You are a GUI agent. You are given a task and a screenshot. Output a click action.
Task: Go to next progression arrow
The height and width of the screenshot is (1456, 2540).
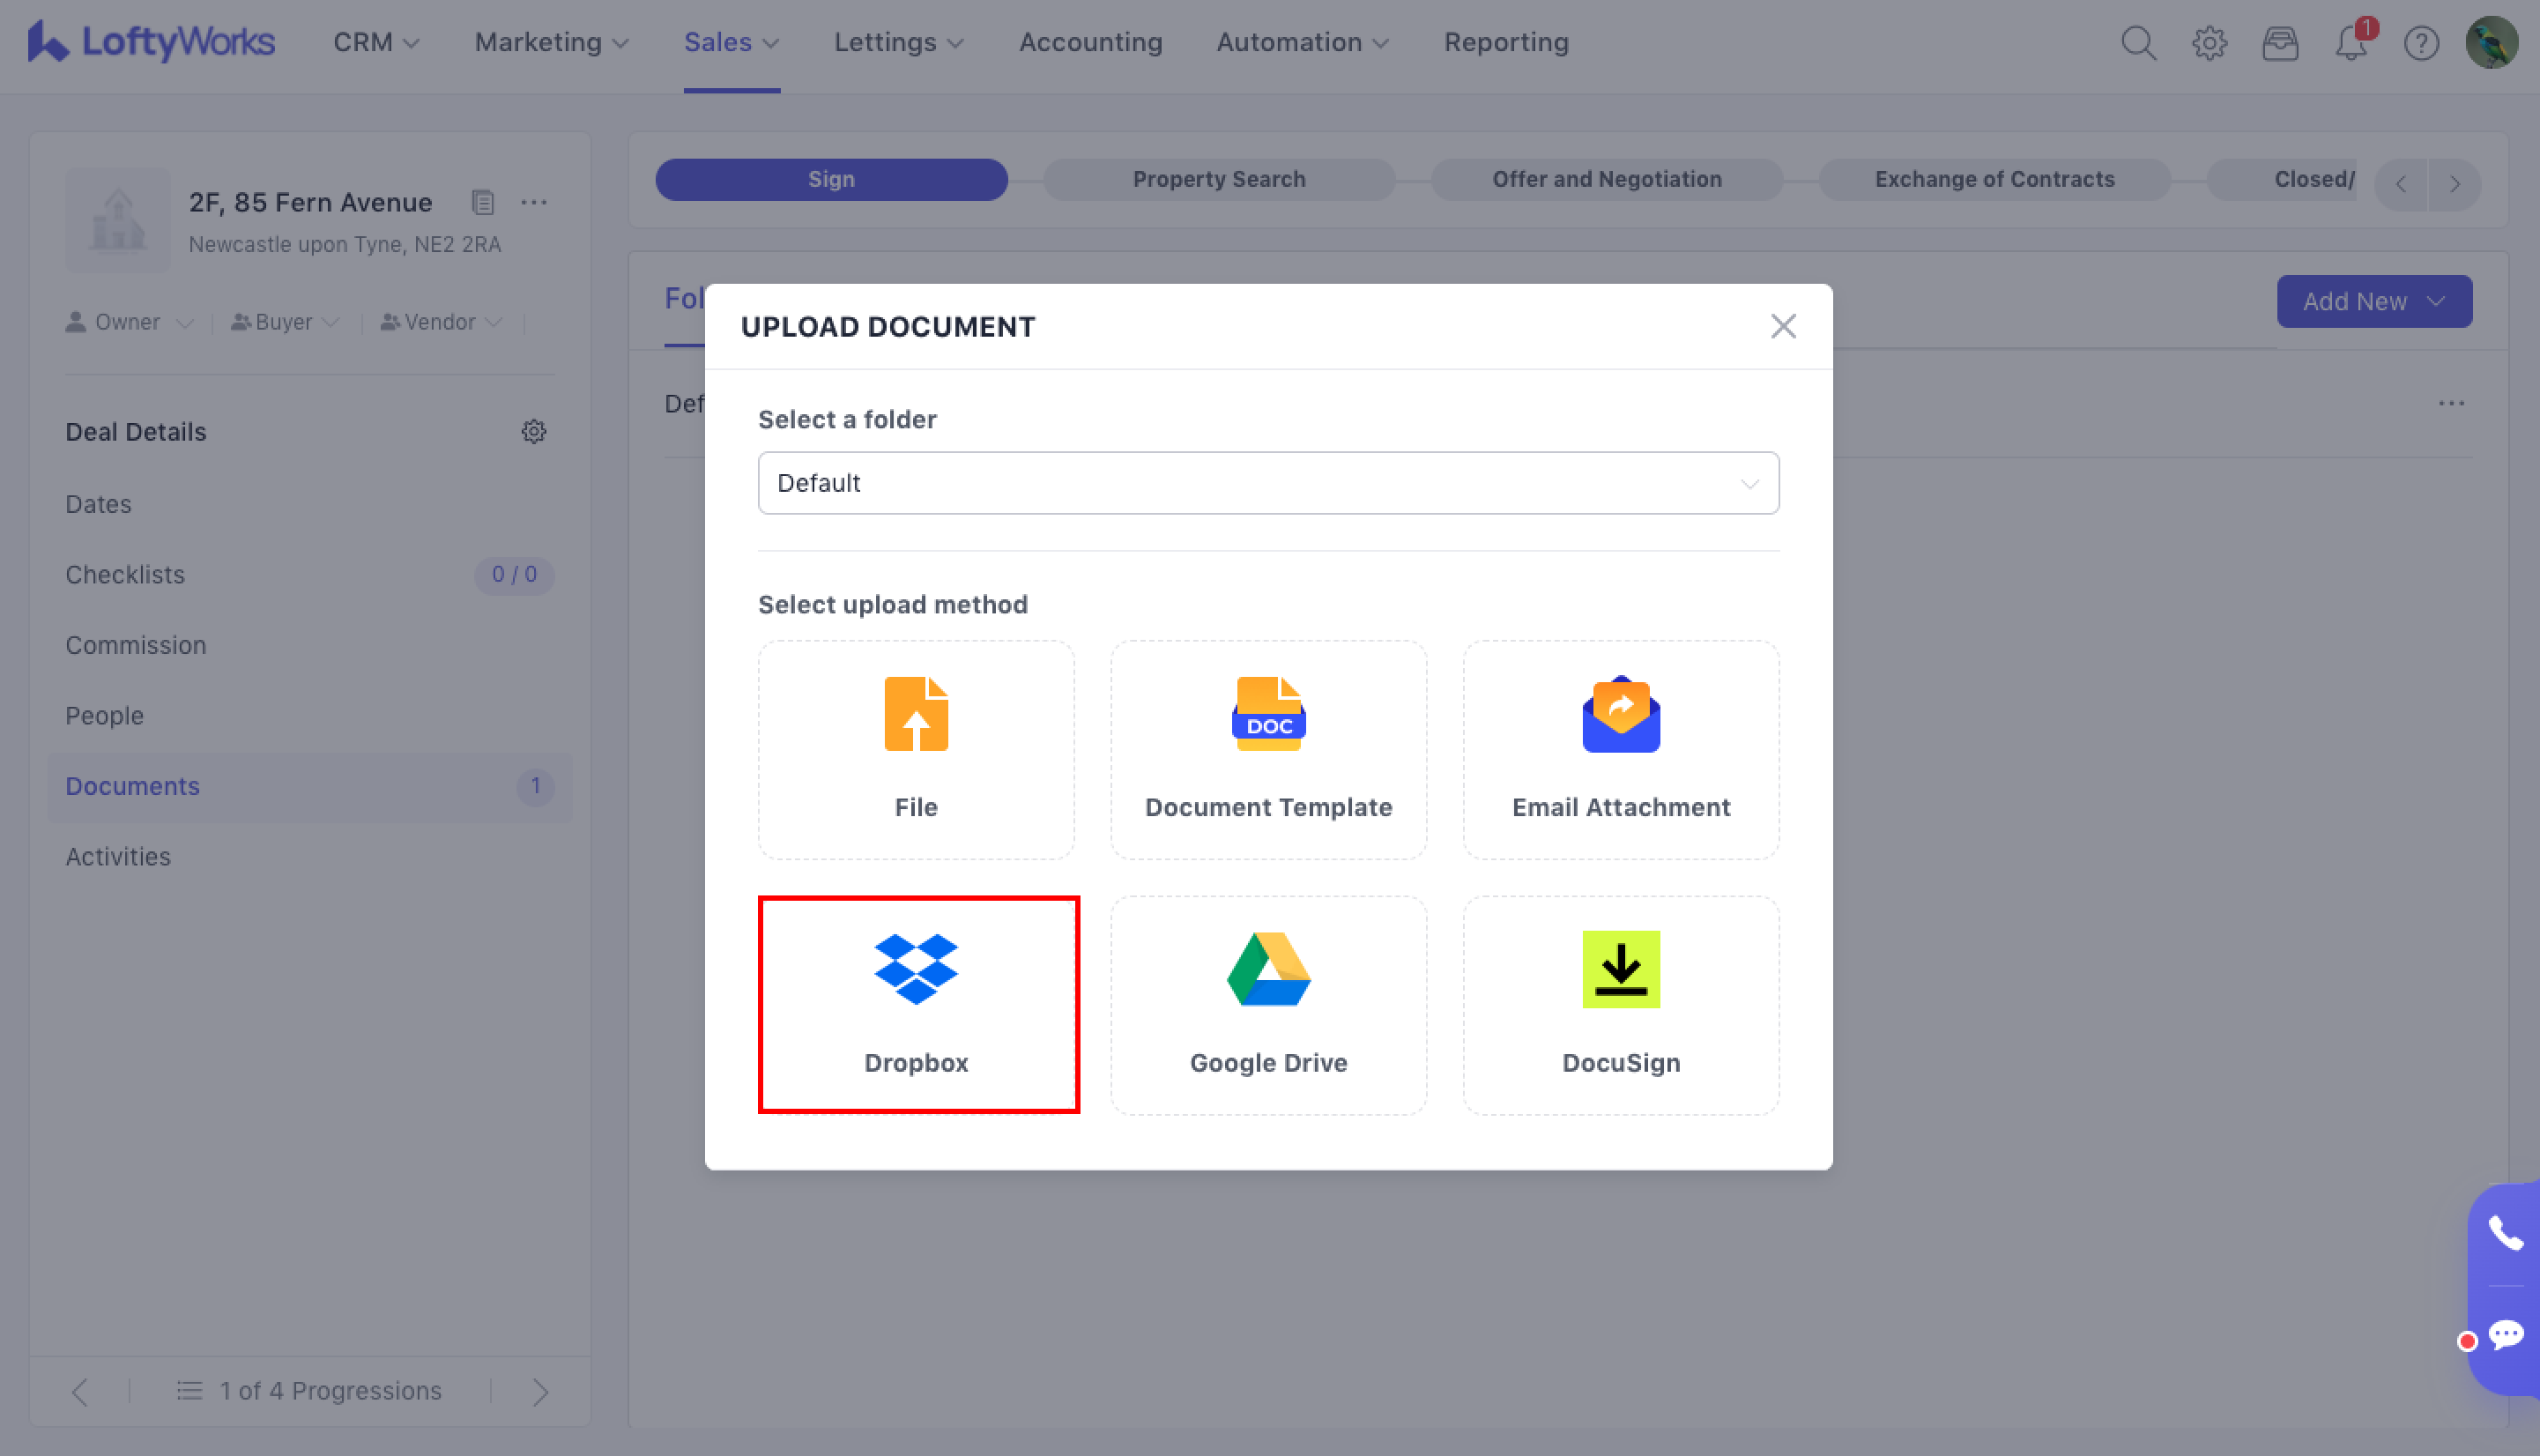coord(540,1391)
